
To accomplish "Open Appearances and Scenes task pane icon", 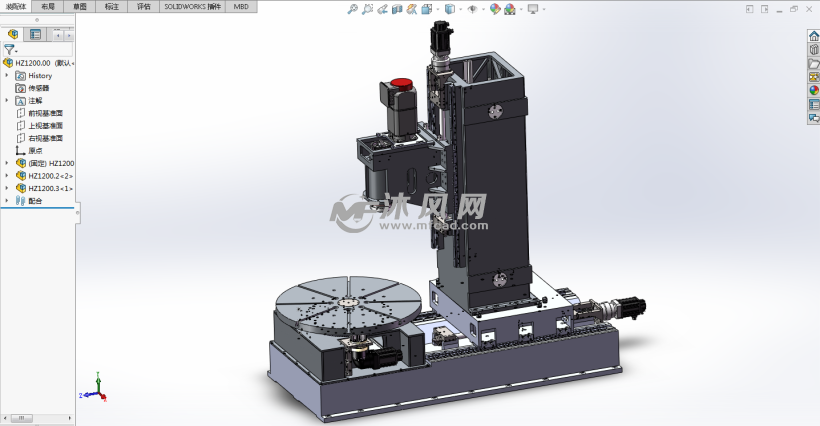I will [x=814, y=90].
